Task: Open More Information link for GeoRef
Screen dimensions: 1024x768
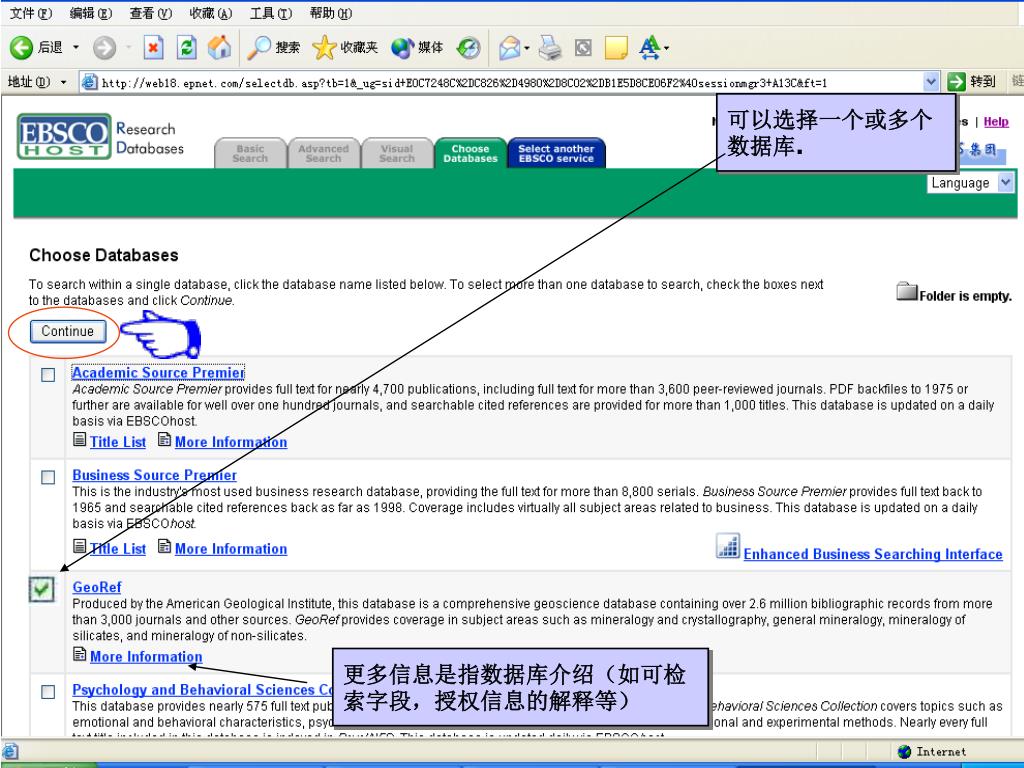Action: (x=146, y=656)
